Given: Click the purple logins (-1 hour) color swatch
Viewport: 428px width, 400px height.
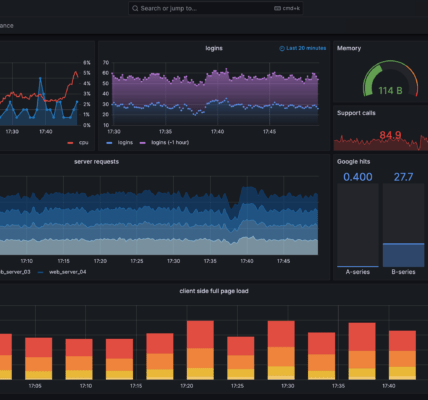Looking at the screenshot, I should click(142, 143).
